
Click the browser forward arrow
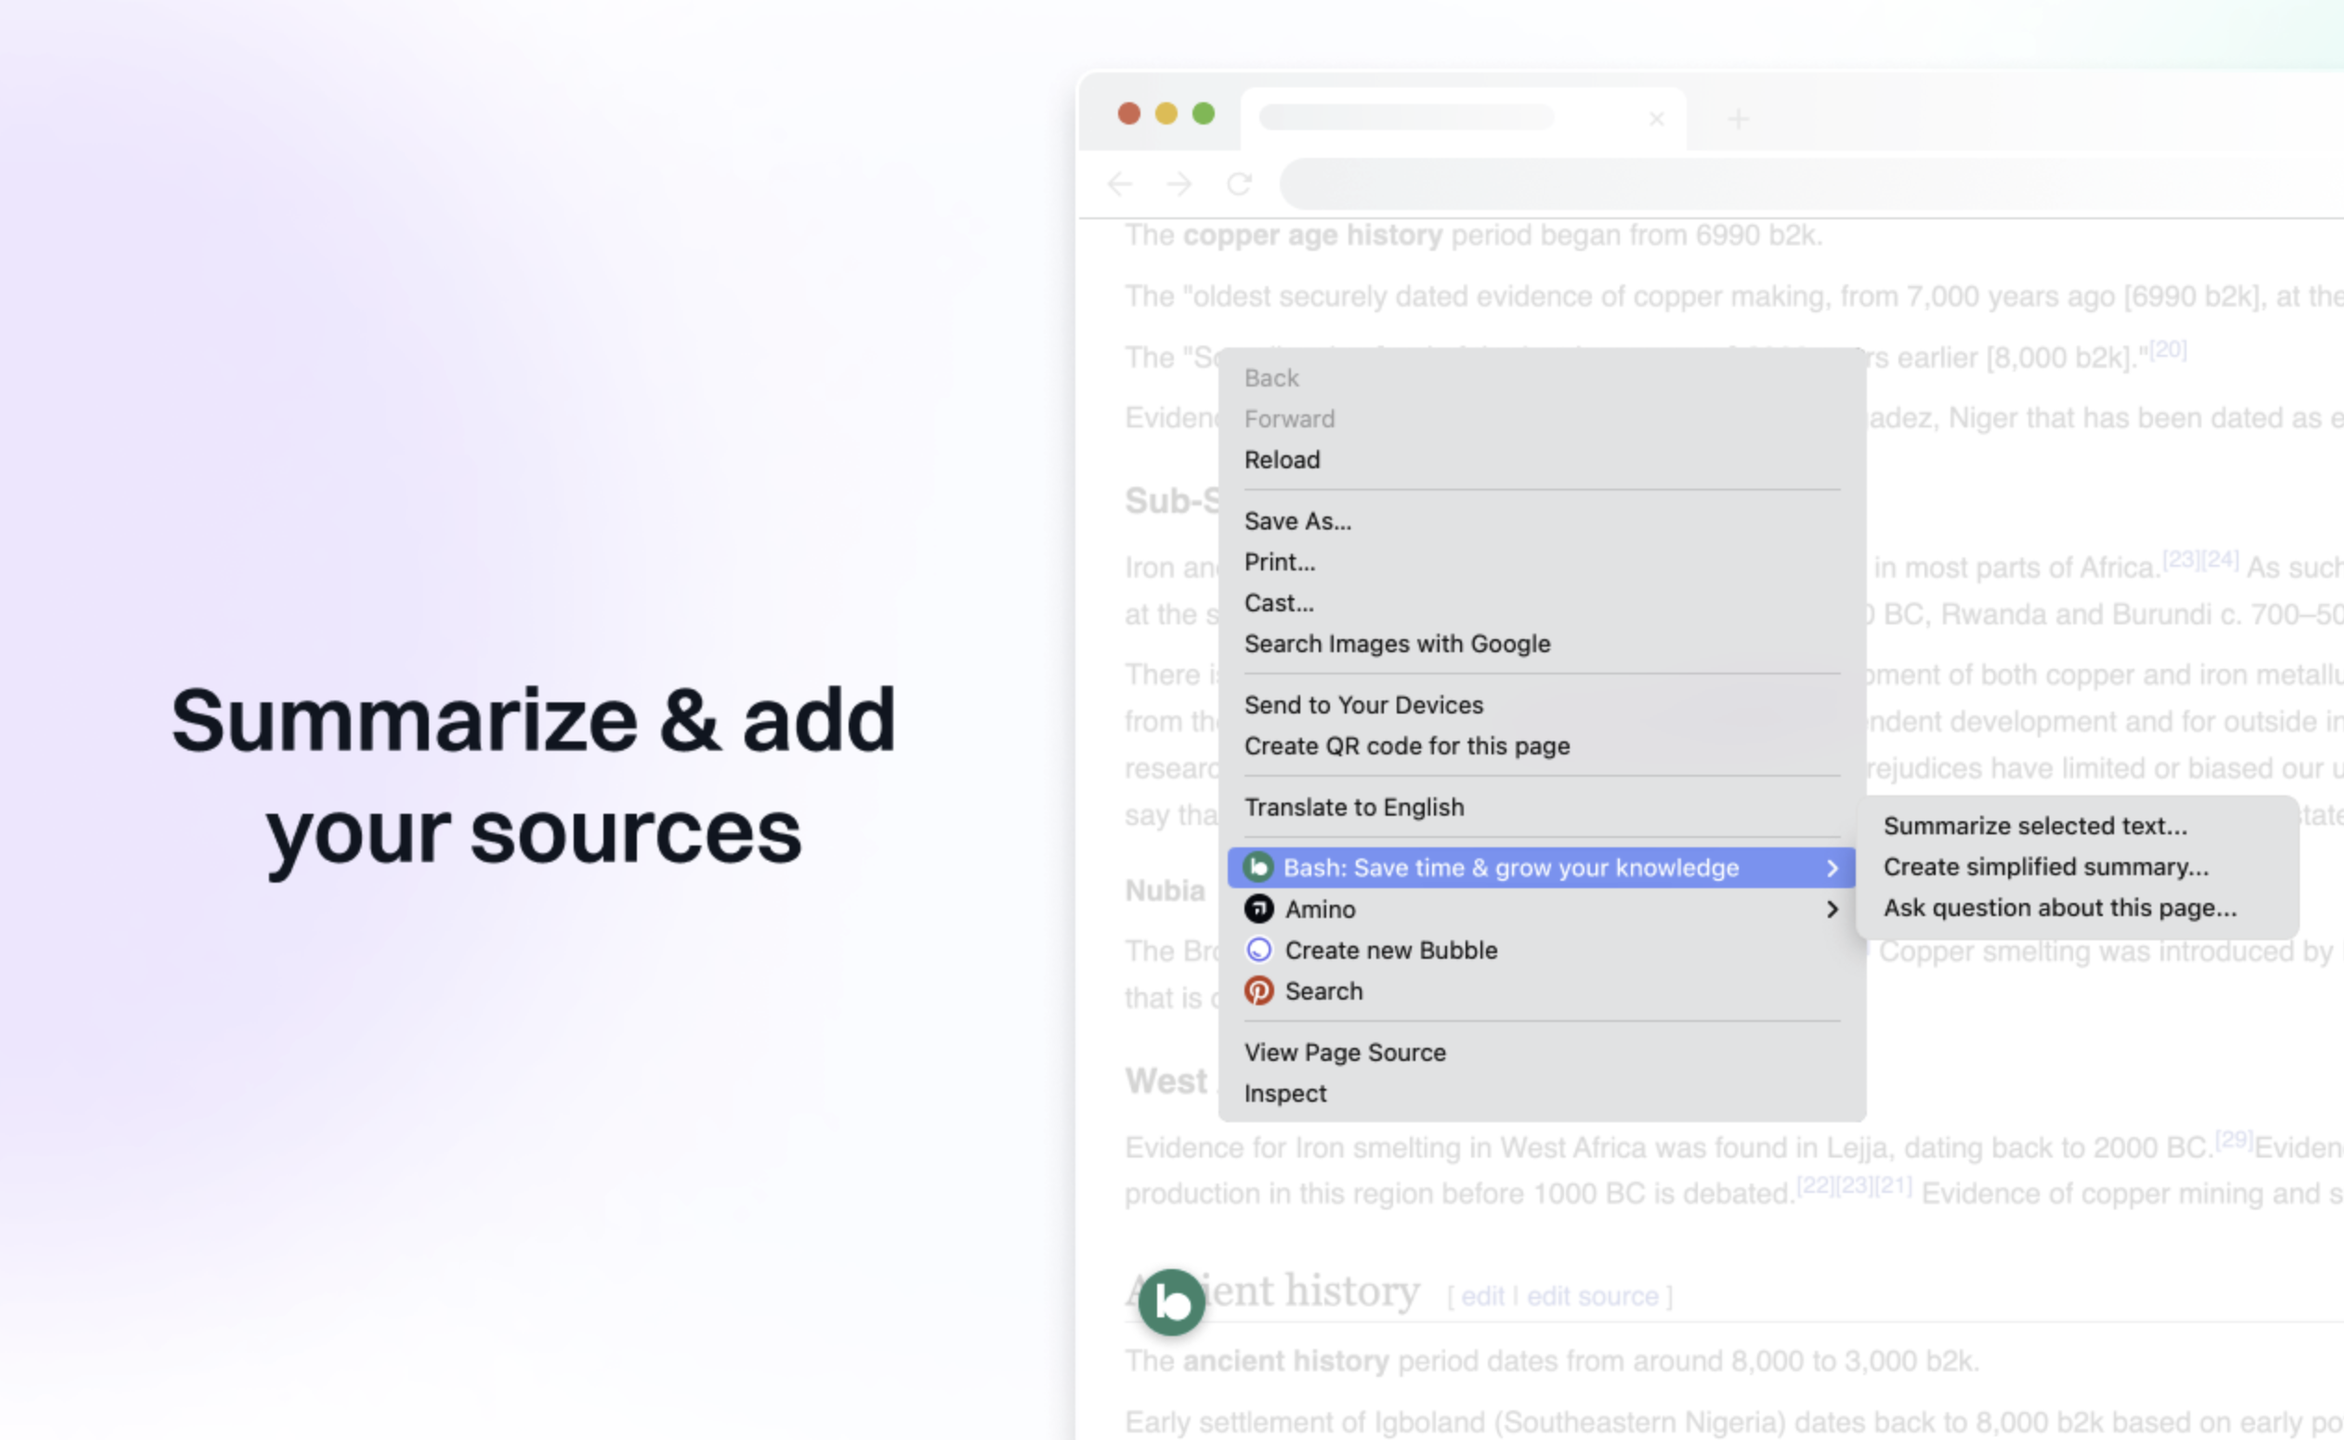coord(1179,184)
